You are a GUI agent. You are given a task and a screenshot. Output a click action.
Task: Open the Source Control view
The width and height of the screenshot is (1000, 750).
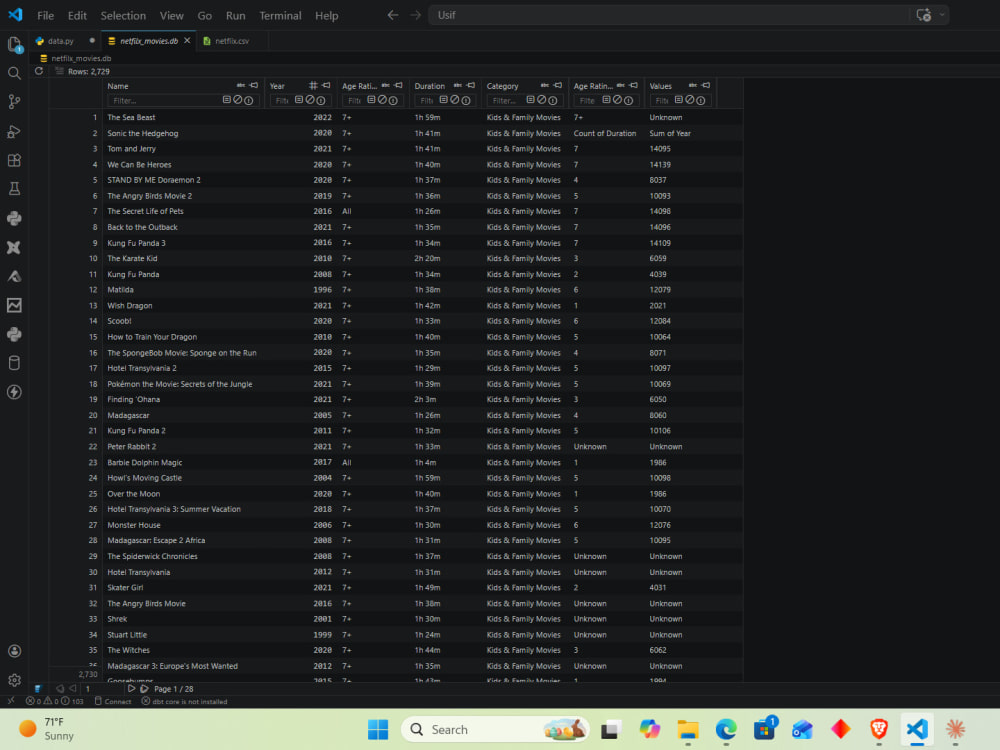(14, 102)
